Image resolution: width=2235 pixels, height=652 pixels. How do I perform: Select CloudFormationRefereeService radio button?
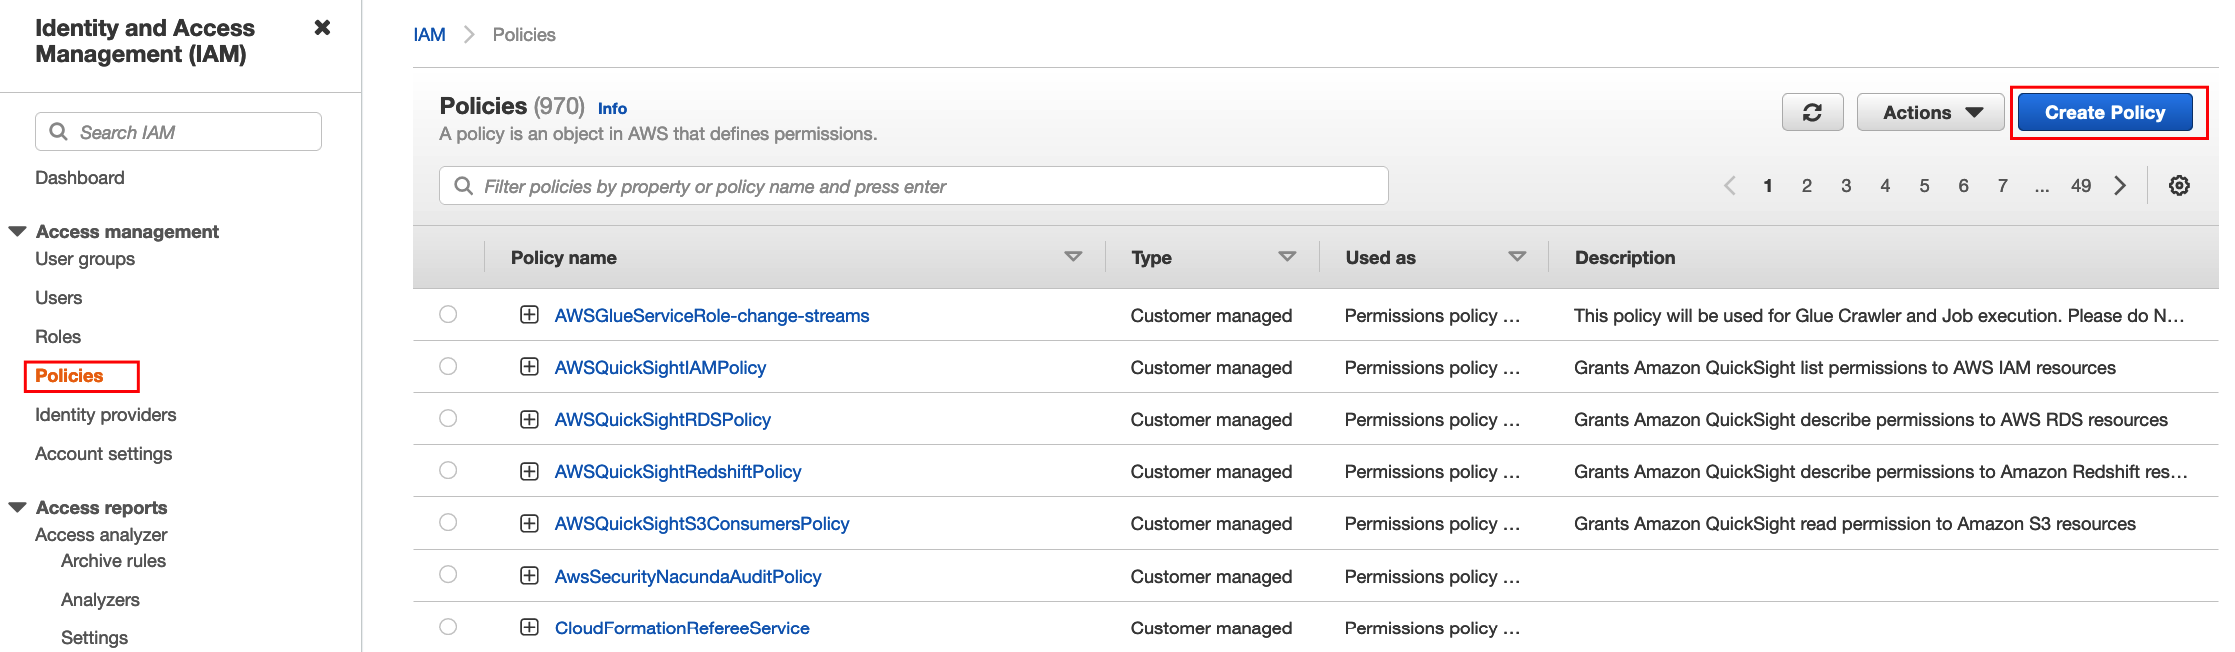pyautogui.click(x=448, y=627)
